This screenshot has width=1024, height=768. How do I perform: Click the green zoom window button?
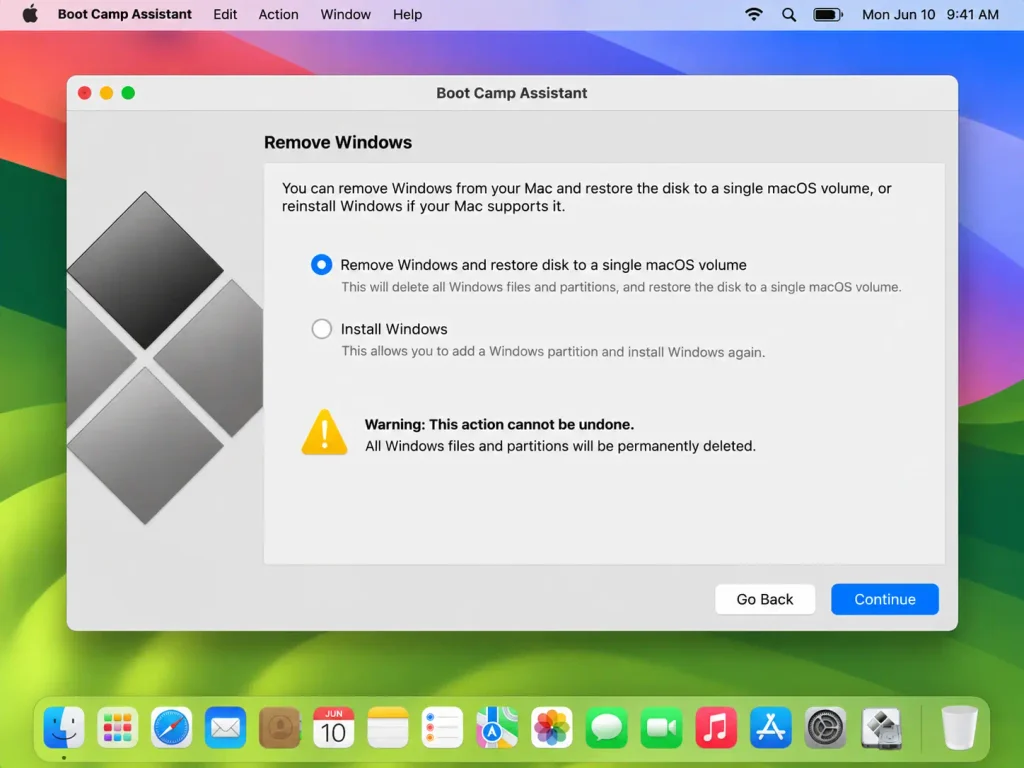pos(129,93)
